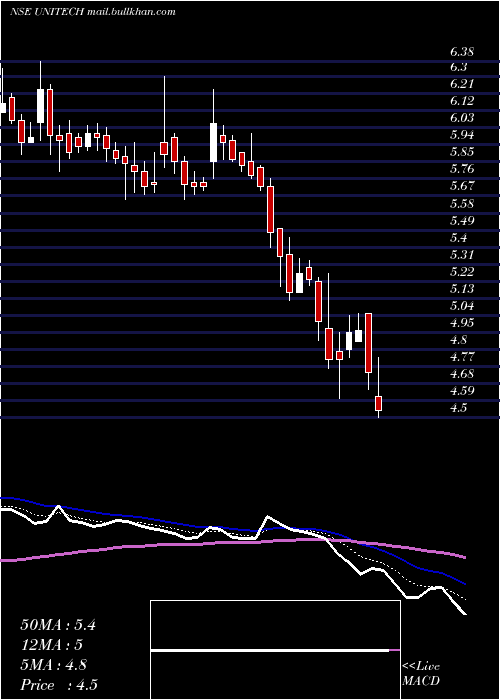Click the 4.8 price axis label
Image resolution: width=500 pixels, height=700 pixels.
coord(458,340)
